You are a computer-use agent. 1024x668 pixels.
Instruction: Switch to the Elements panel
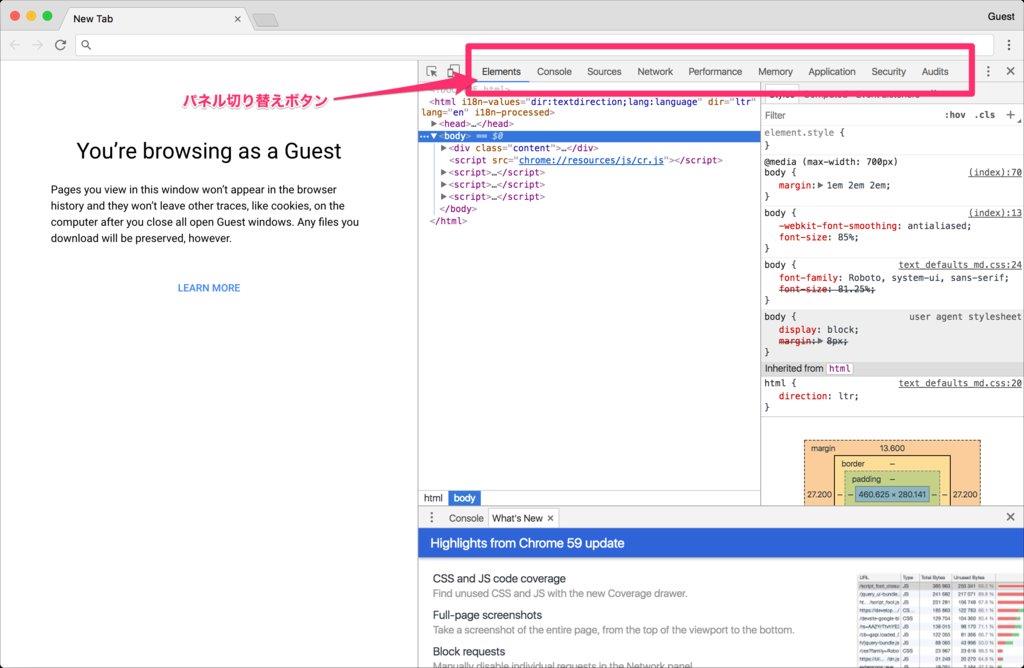(501, 71)
